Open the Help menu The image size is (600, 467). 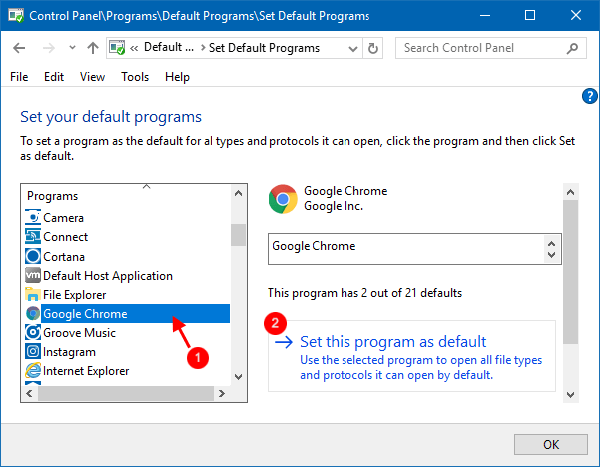(x=177, y=77)
